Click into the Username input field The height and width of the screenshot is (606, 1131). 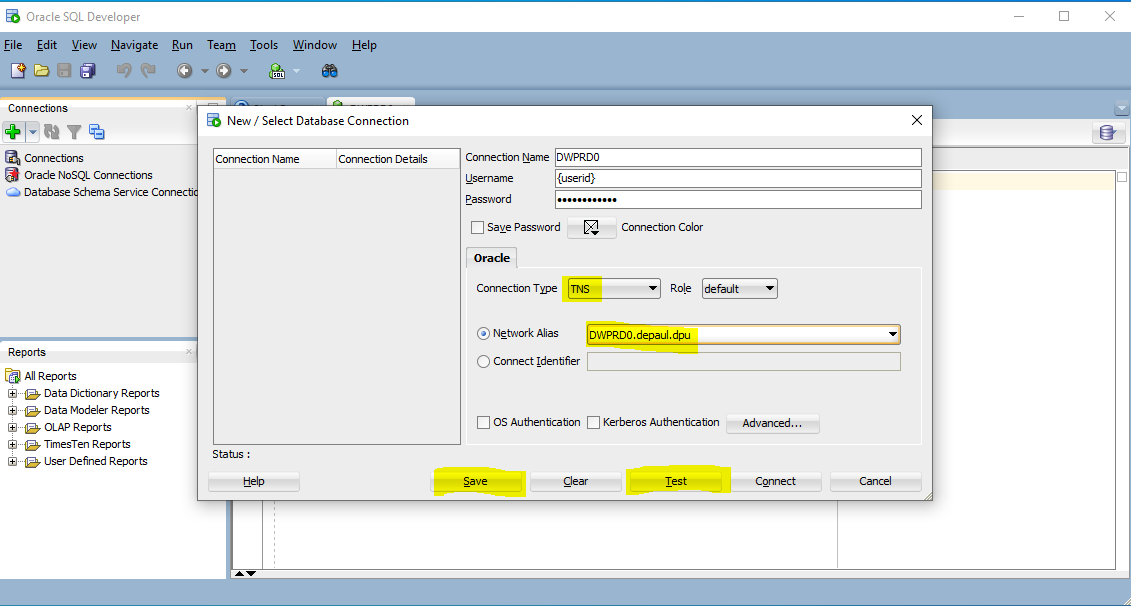pyautogui.click(x=737, y=178)
